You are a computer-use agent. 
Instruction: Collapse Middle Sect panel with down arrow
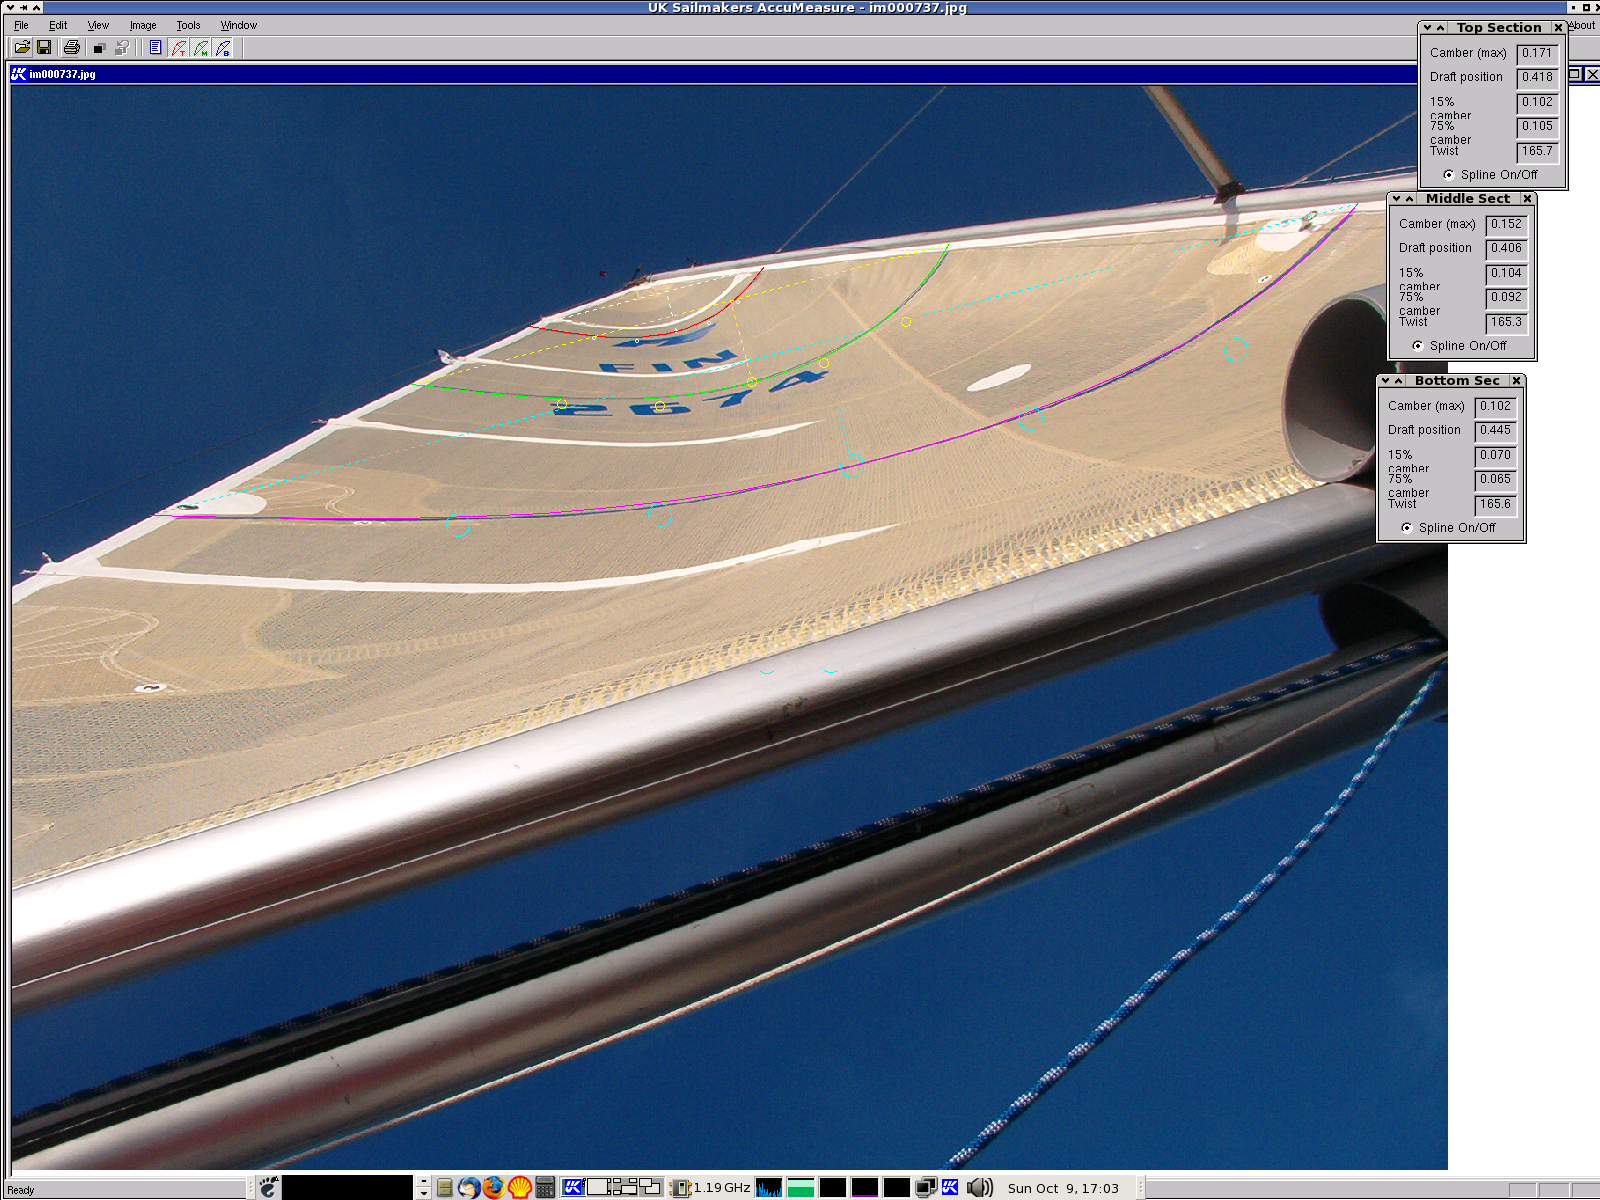coord(1396,199)
